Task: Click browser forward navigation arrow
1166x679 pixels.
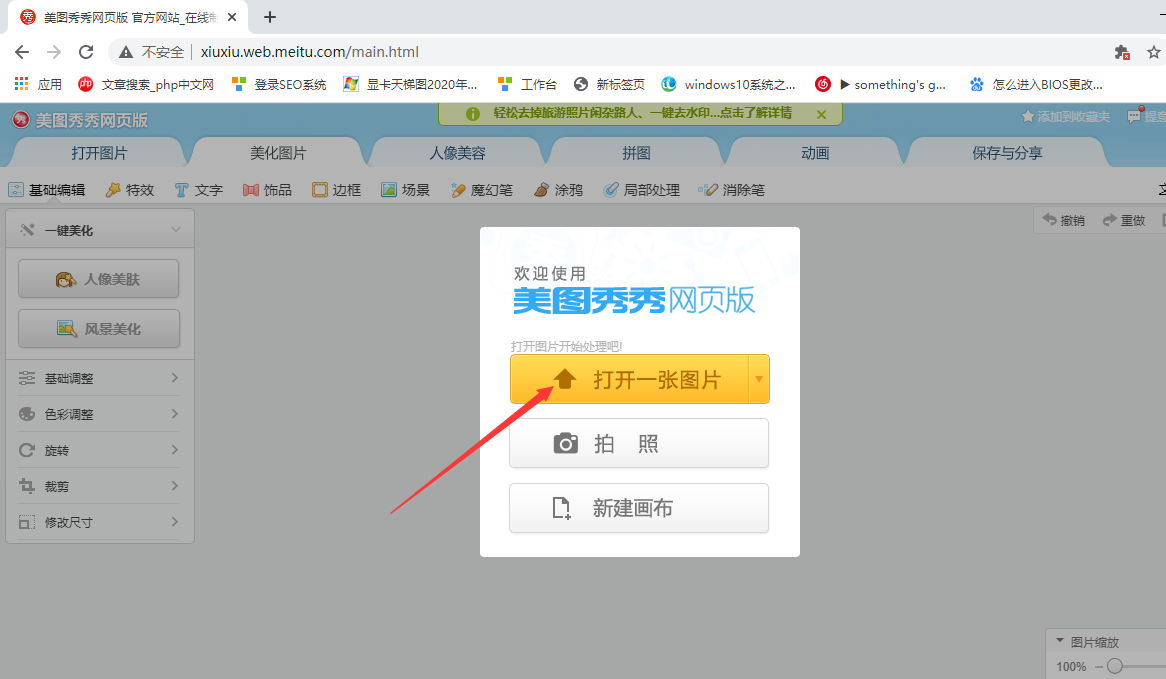Action: pos(54,52)
